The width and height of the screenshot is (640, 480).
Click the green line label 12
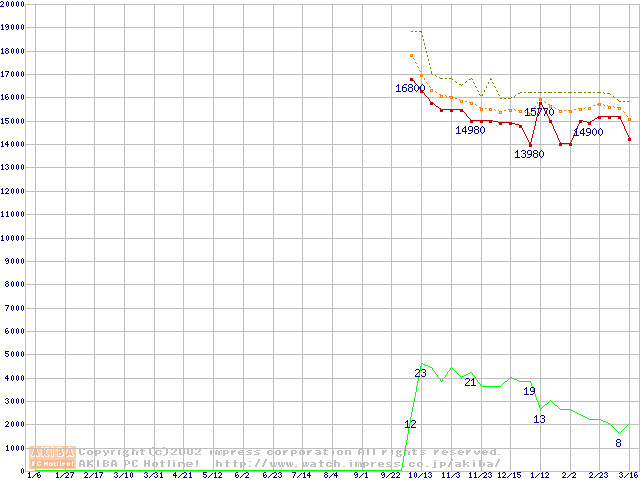(x=410, y=424)
